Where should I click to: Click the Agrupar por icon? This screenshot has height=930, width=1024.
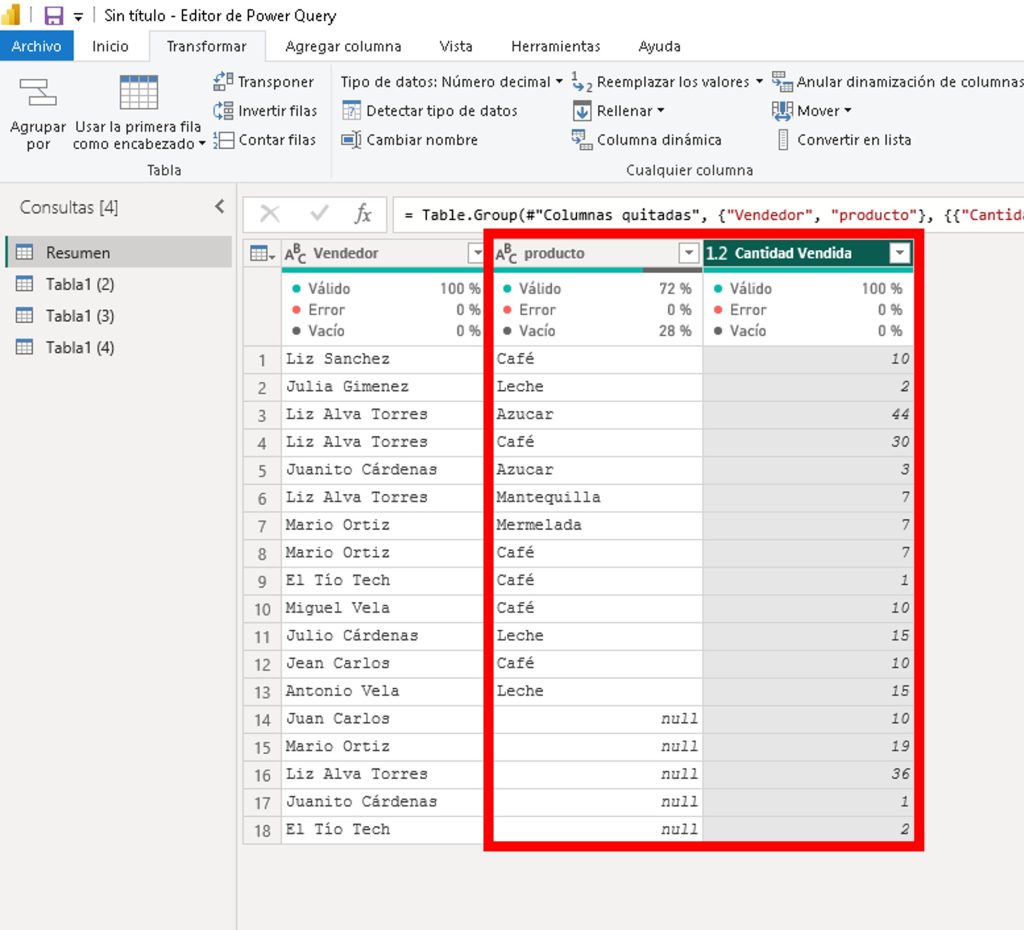(x=38, y=94)
